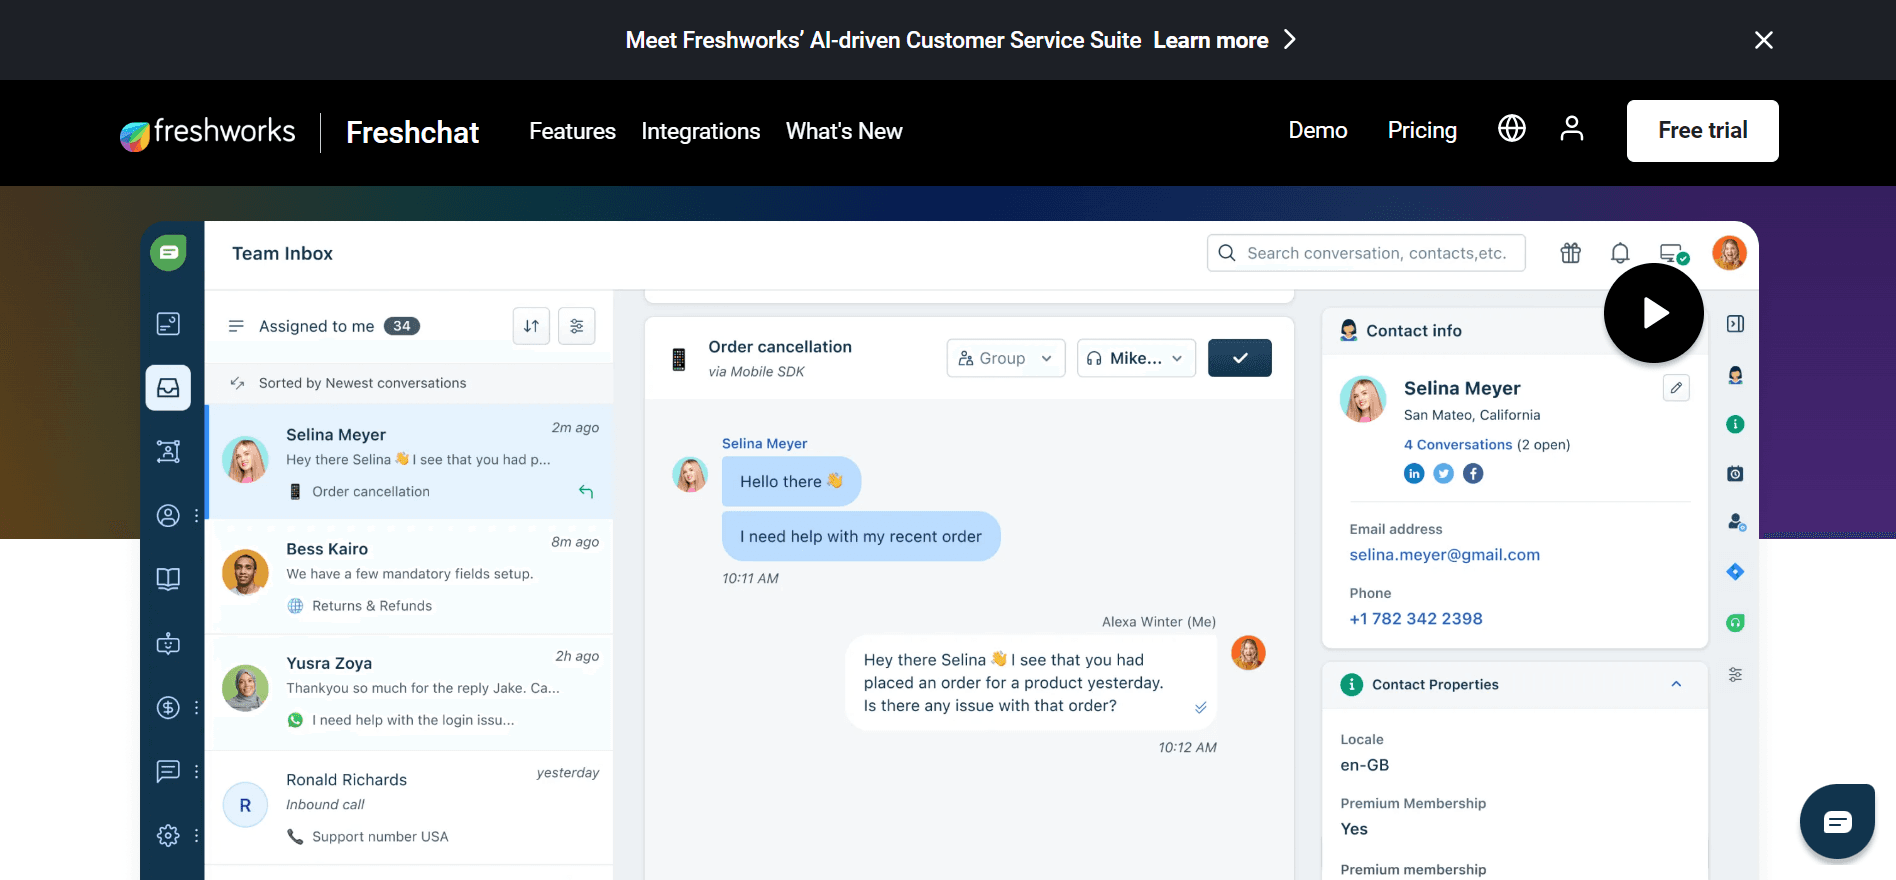Play the product demo video
The image size is (1896, 880).
tap(1654, 313)
